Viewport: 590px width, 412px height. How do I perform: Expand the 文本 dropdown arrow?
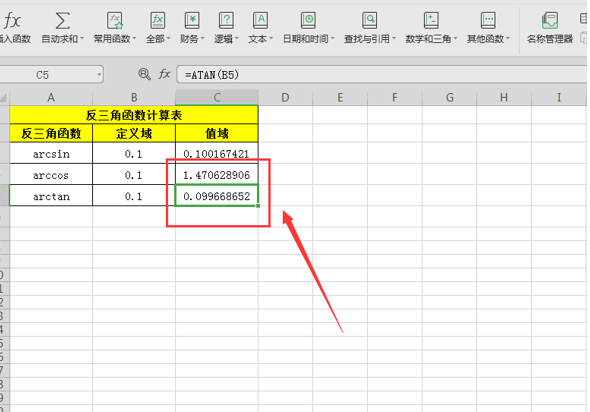[x=271, y=38]
